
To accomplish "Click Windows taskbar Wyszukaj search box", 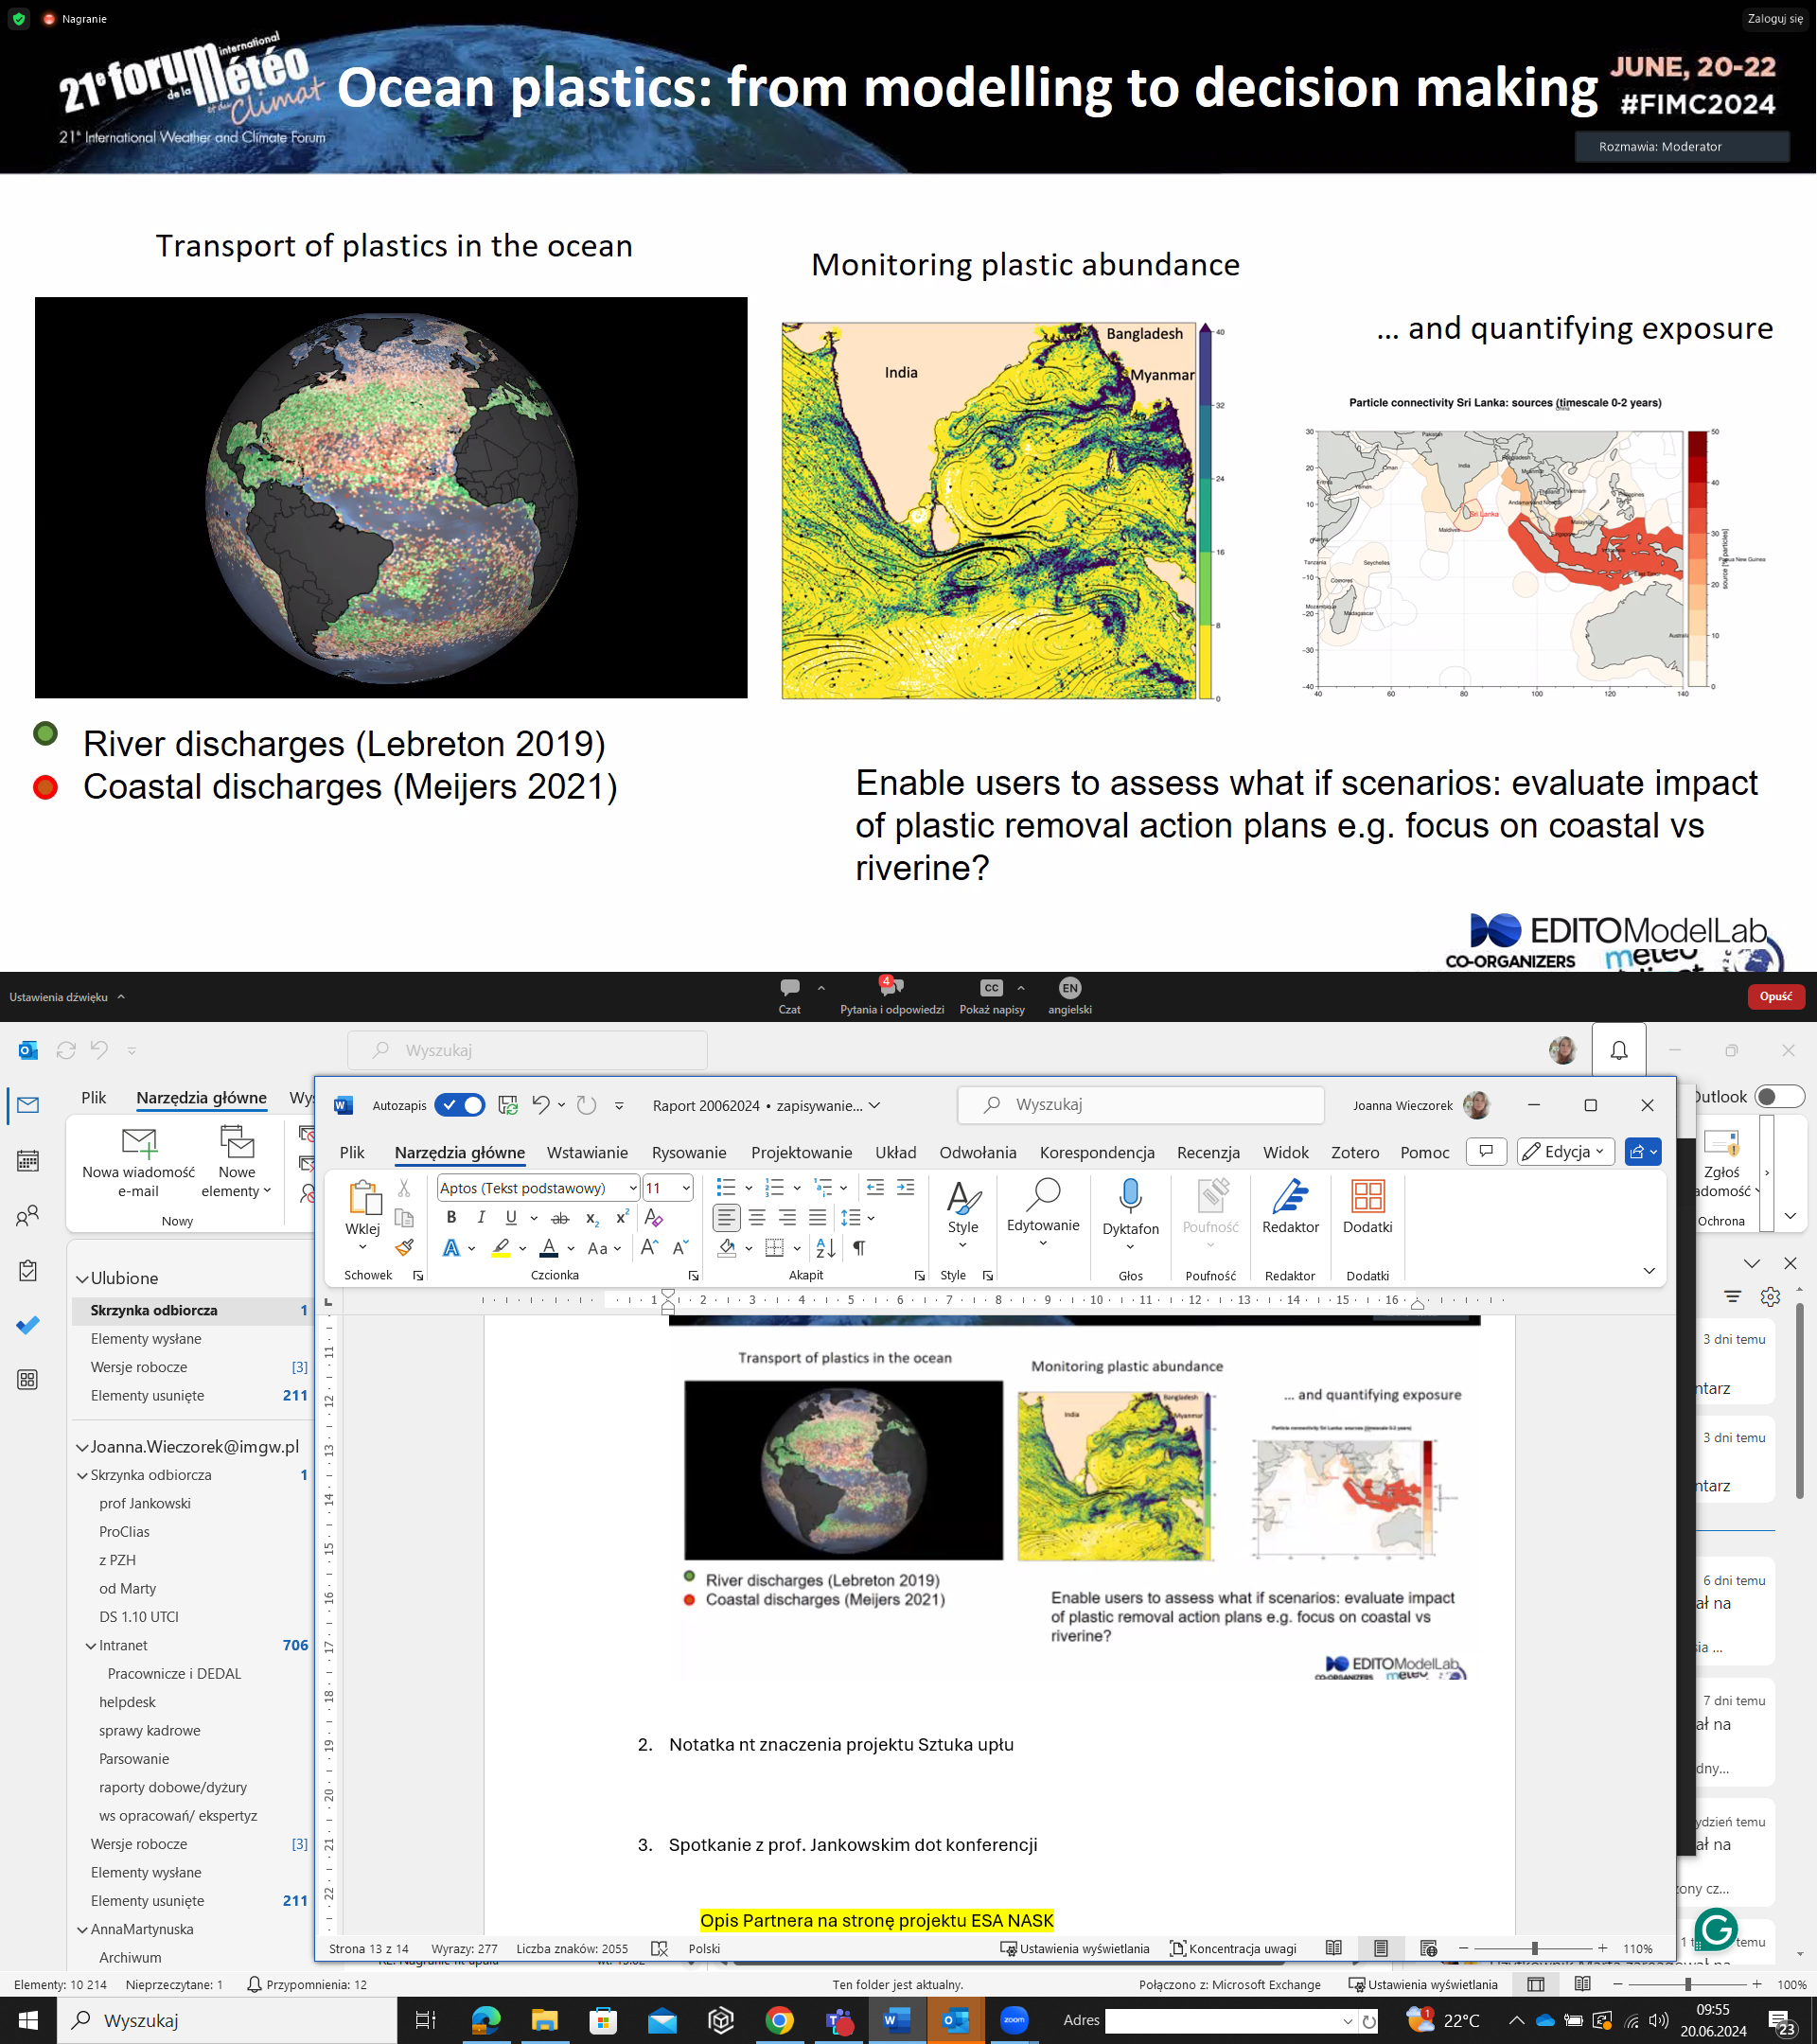I will [x=226, y=2020].
